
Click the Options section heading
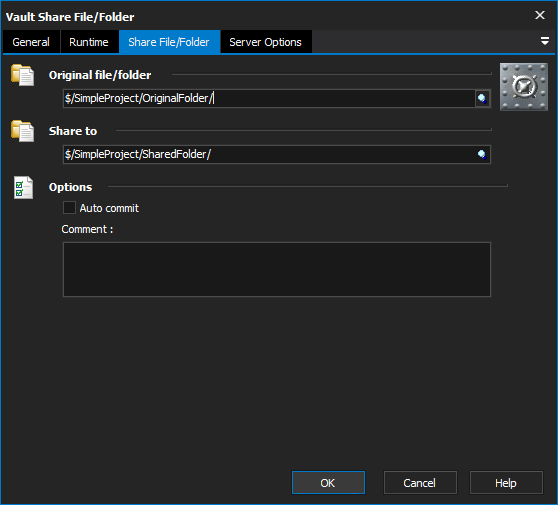point(70,187)
